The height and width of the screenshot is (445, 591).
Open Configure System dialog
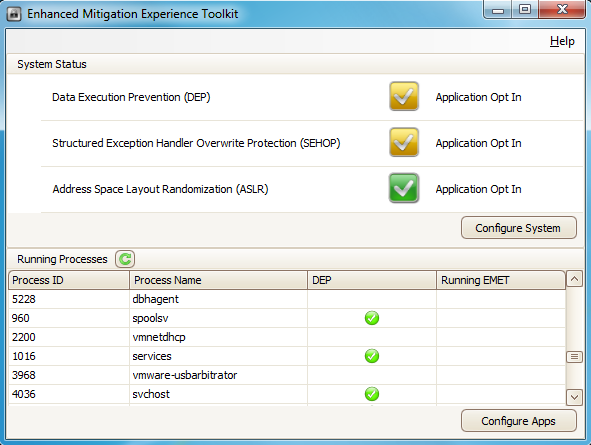click(519, 228)
